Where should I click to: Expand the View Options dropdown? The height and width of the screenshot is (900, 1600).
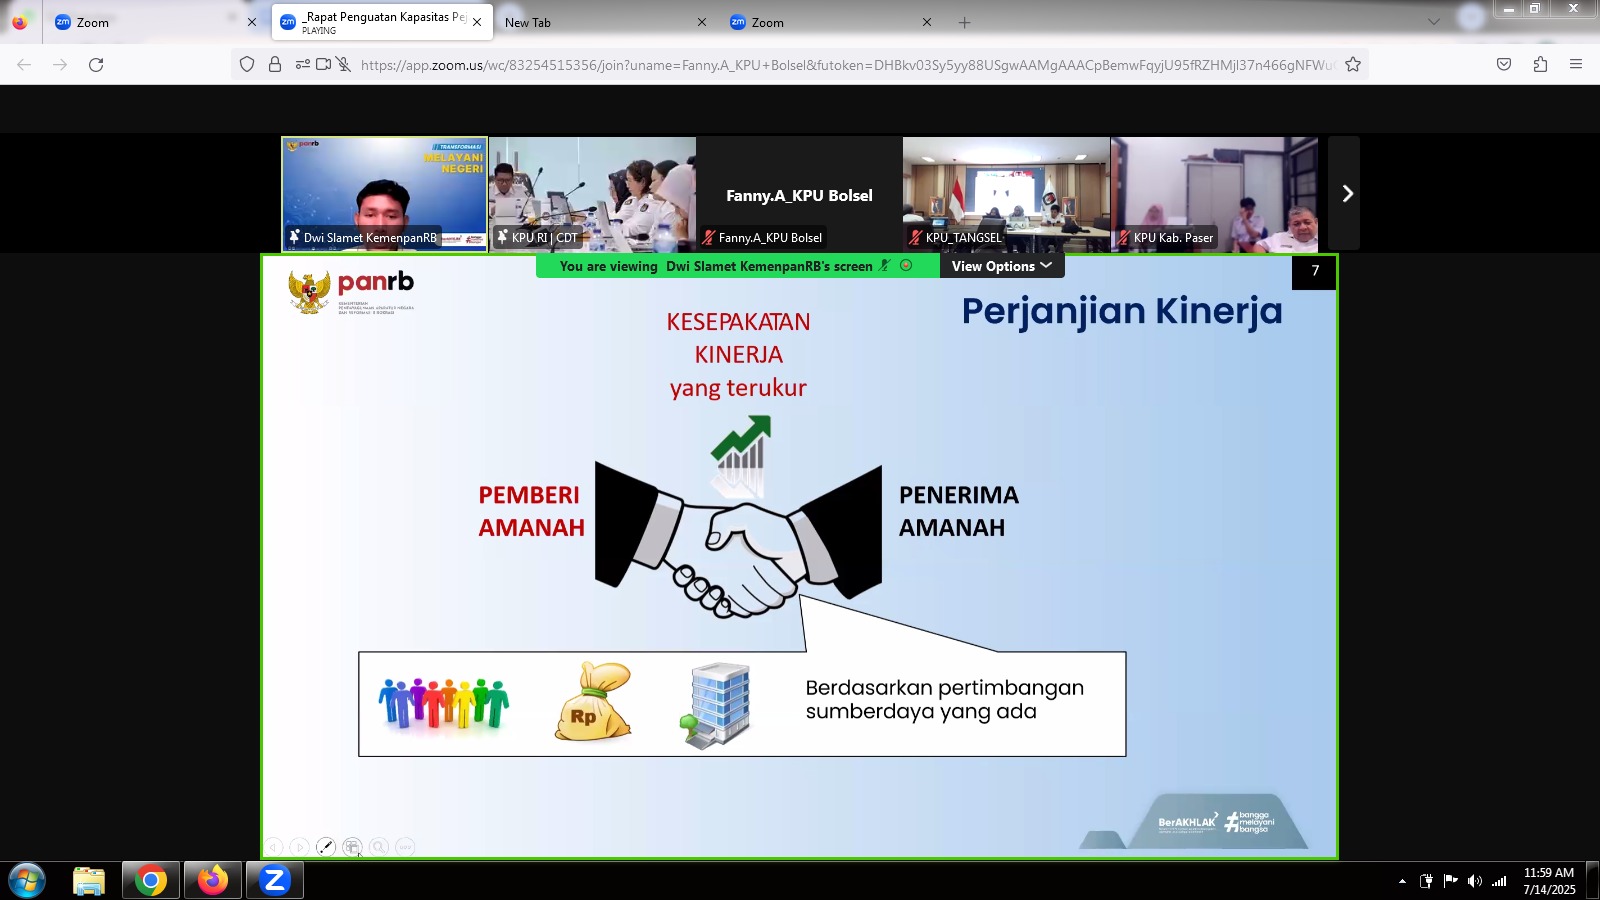1001,266
